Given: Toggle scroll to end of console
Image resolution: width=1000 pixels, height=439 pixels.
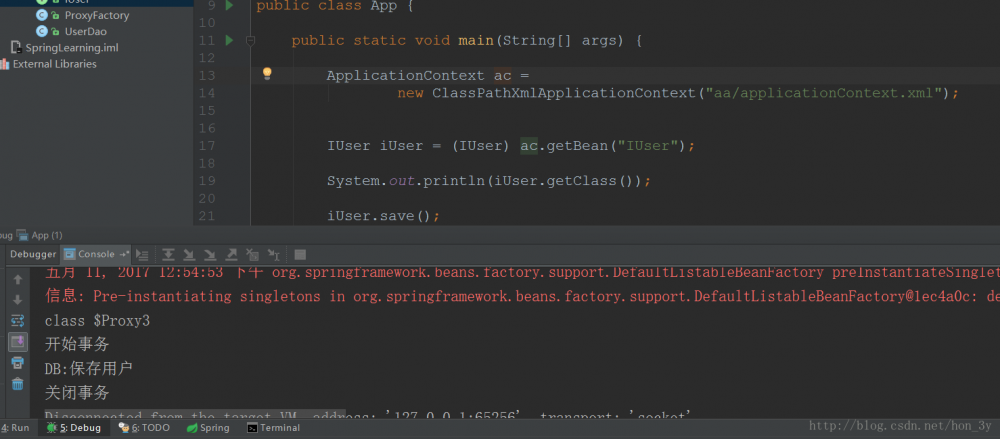Looking at the screenshot, I should tap(18, 341).
